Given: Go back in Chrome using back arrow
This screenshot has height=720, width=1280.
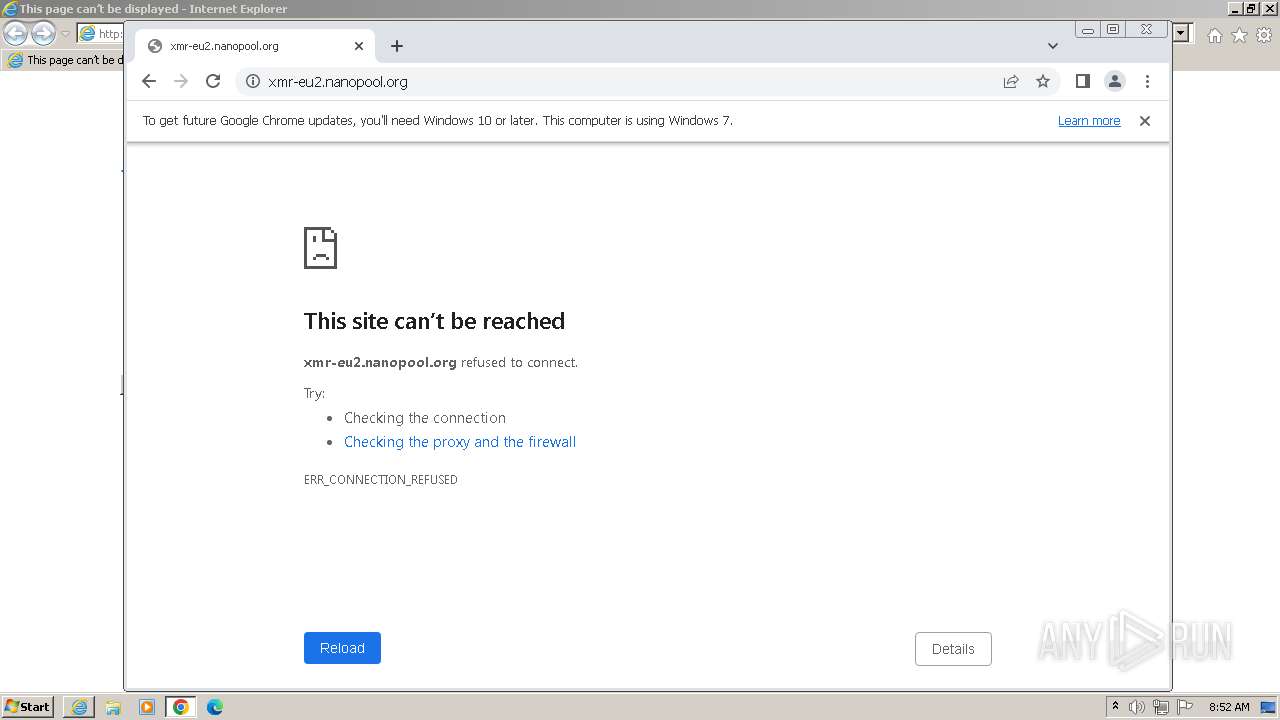Looking at the screenshot, I should (x=149, y=82).
